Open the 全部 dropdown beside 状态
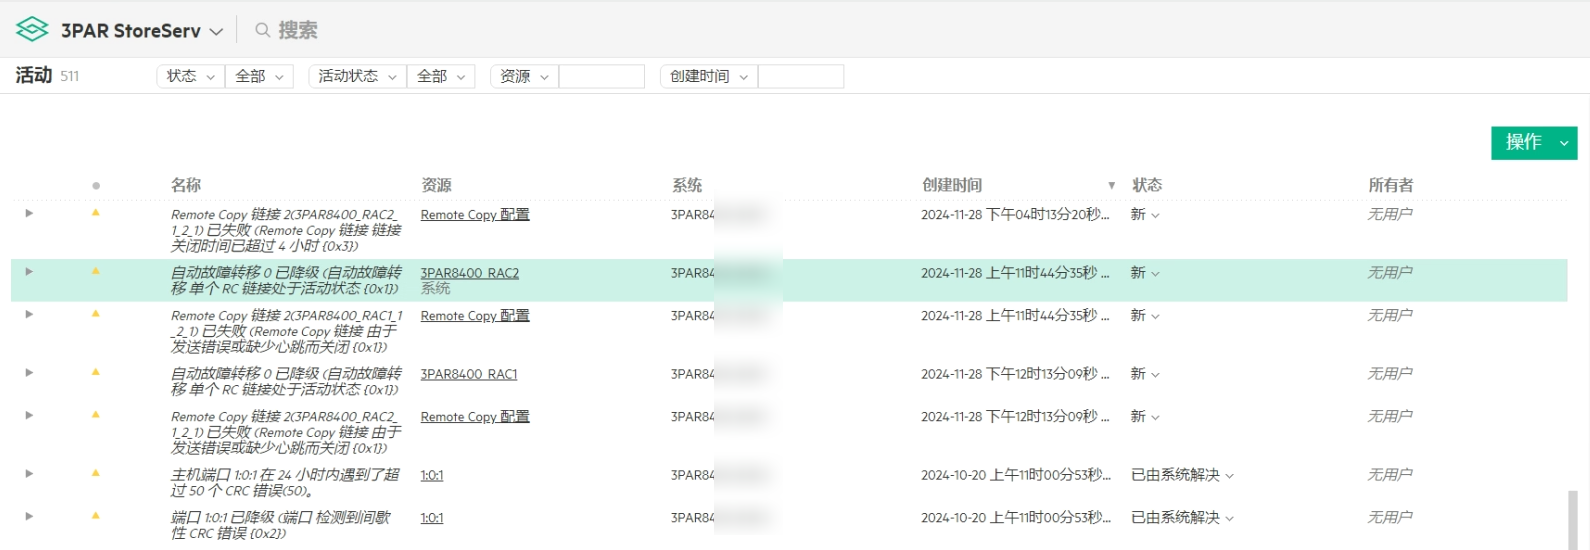1590x550 pixels. pos(259,76)
